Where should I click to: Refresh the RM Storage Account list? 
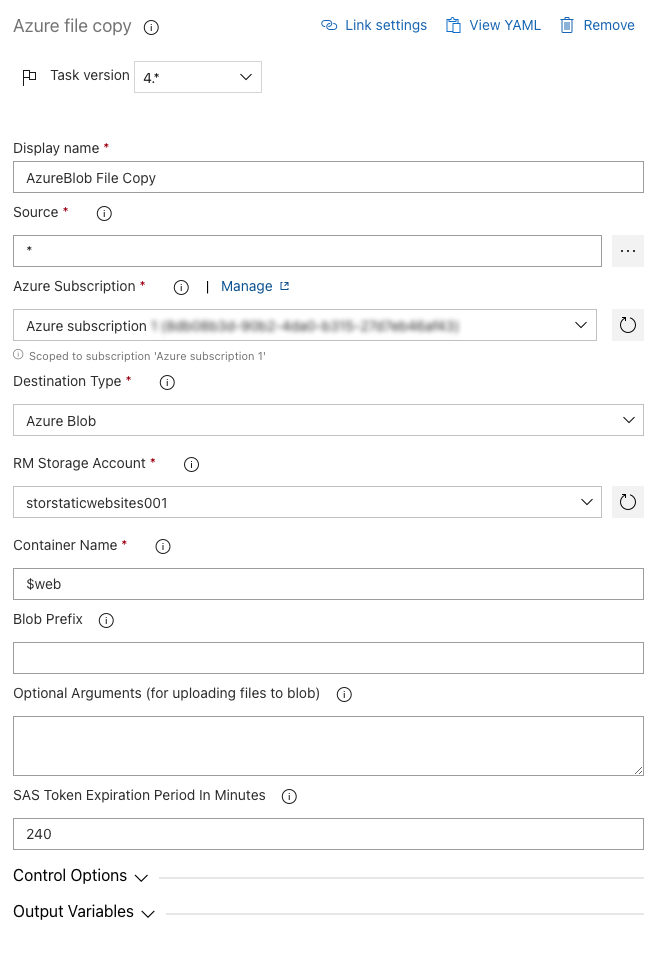[x=627, y=502]
